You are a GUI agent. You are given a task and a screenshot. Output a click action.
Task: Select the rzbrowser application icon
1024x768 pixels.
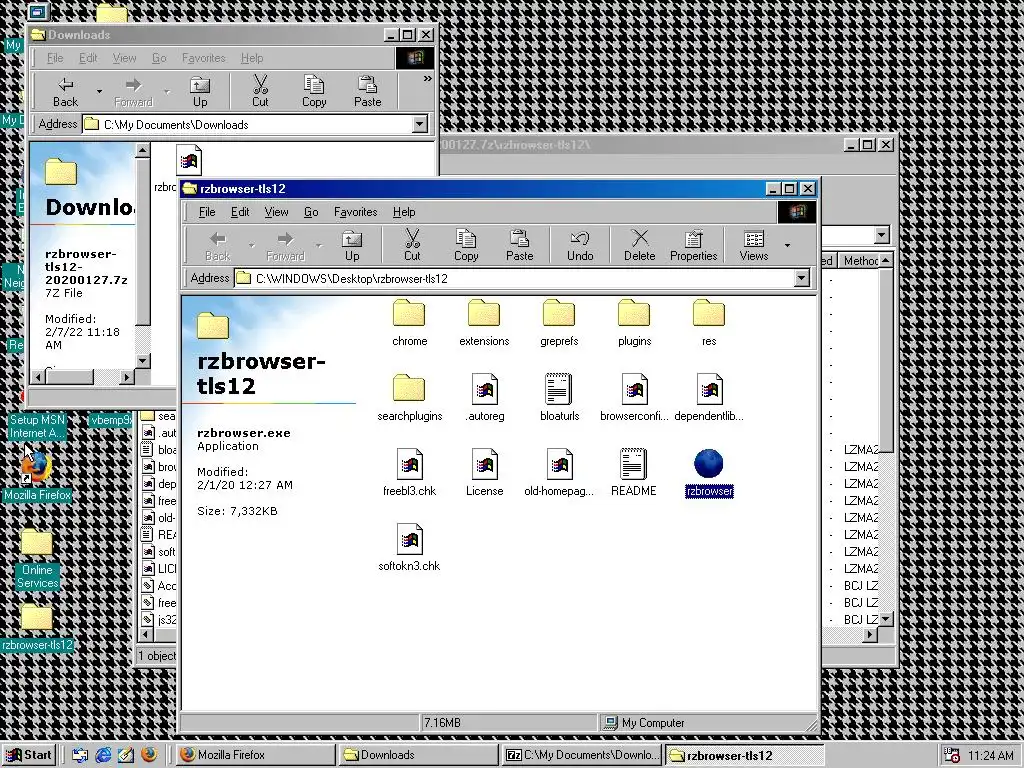709,464
